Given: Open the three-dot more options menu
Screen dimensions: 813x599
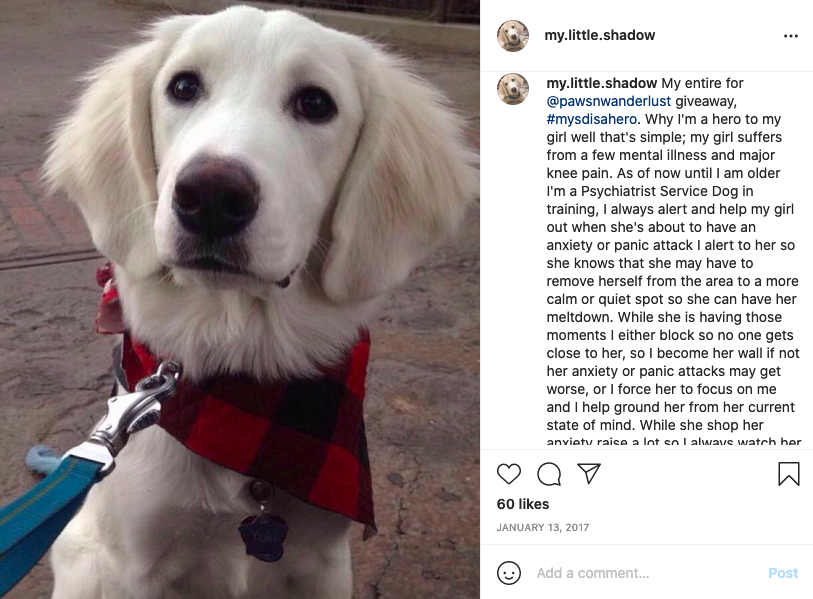Looking at the screenshot, I should (791, 36).
